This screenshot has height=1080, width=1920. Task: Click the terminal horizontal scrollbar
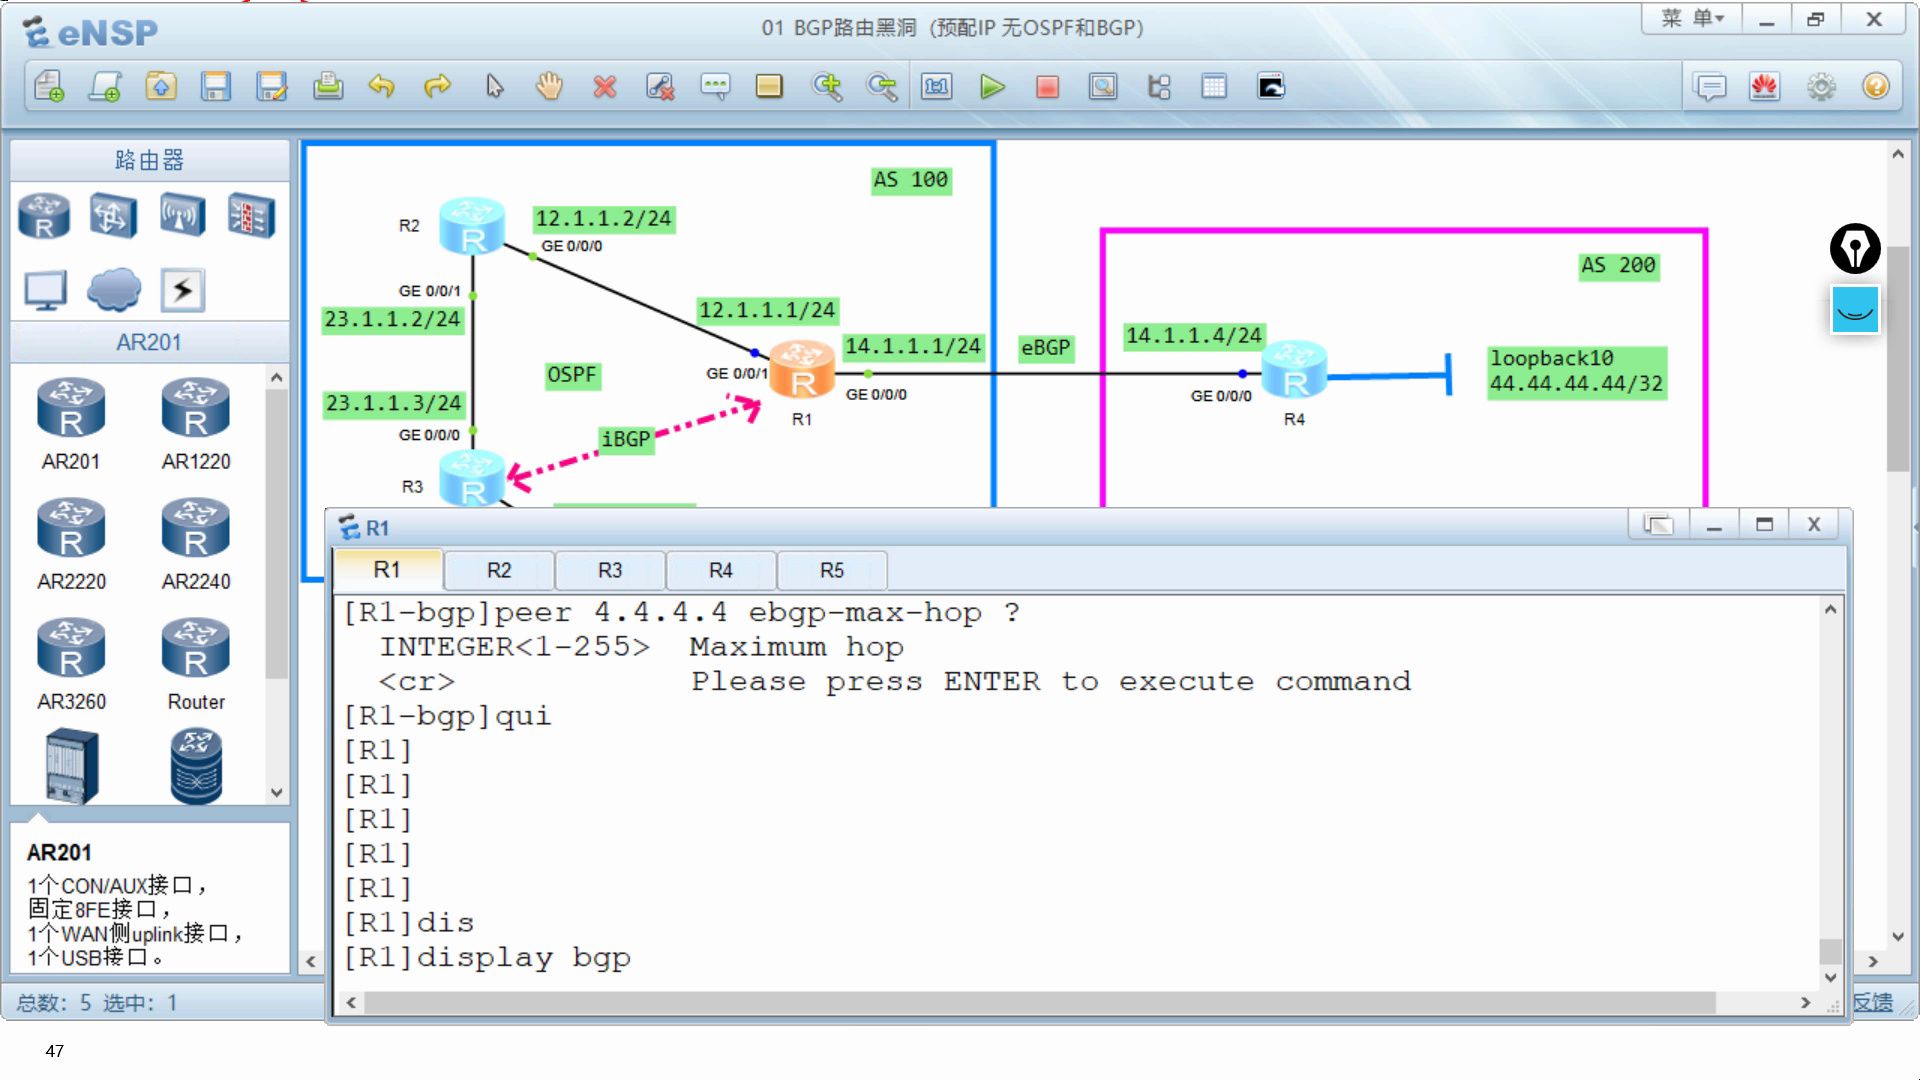point(1040,1002)
